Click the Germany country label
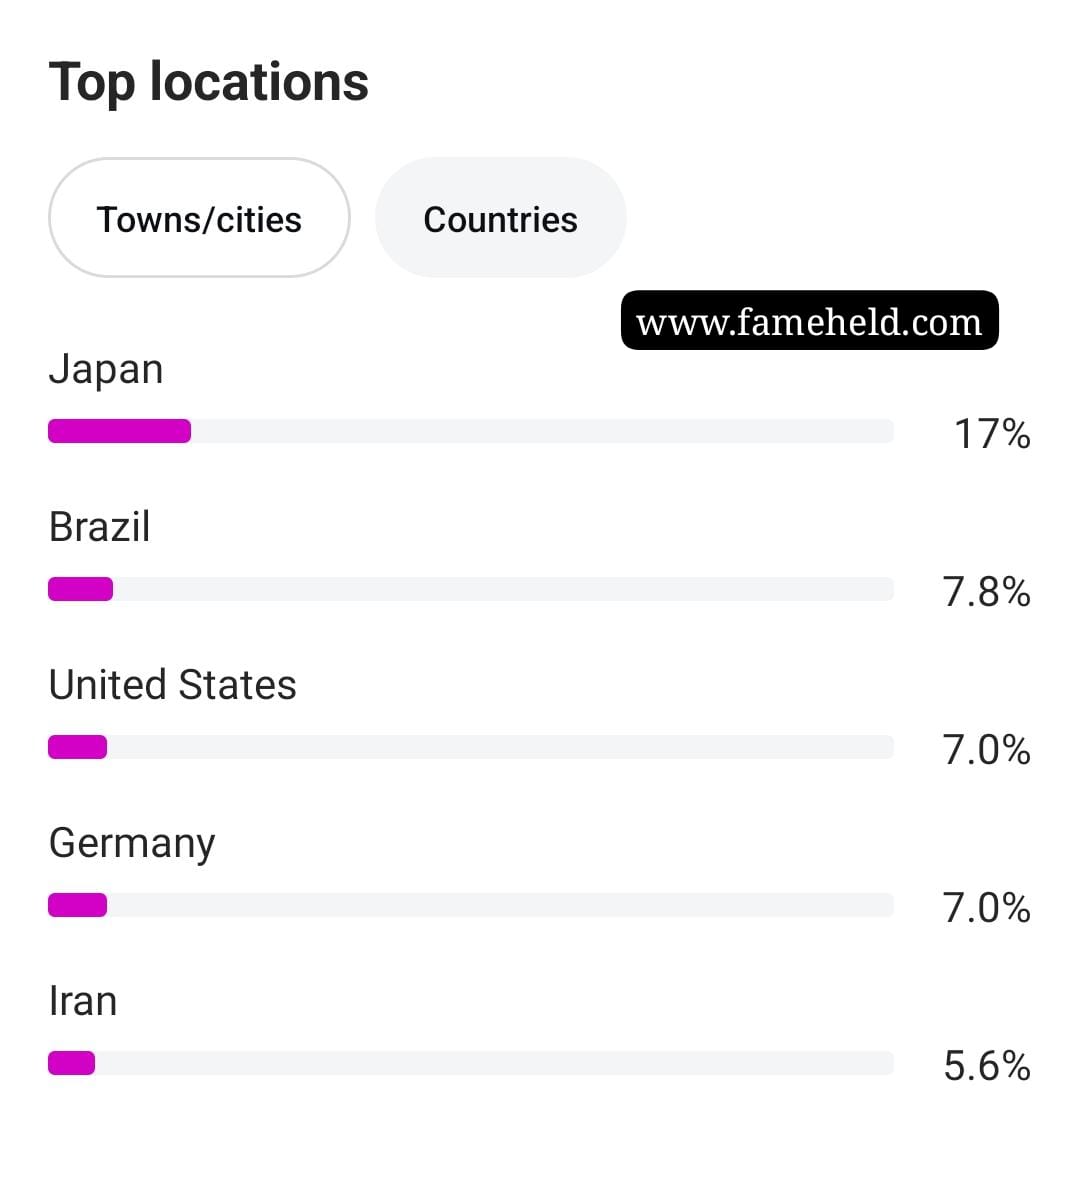This screenshot has height=1196, width=1080. point(132,844)
